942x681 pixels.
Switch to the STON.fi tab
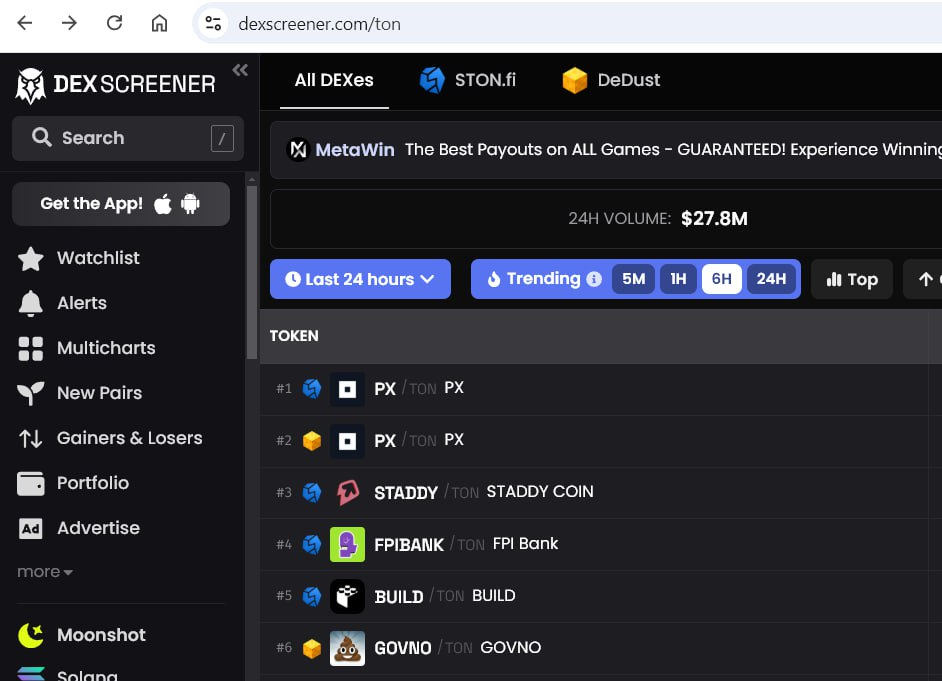click(468, 80)
